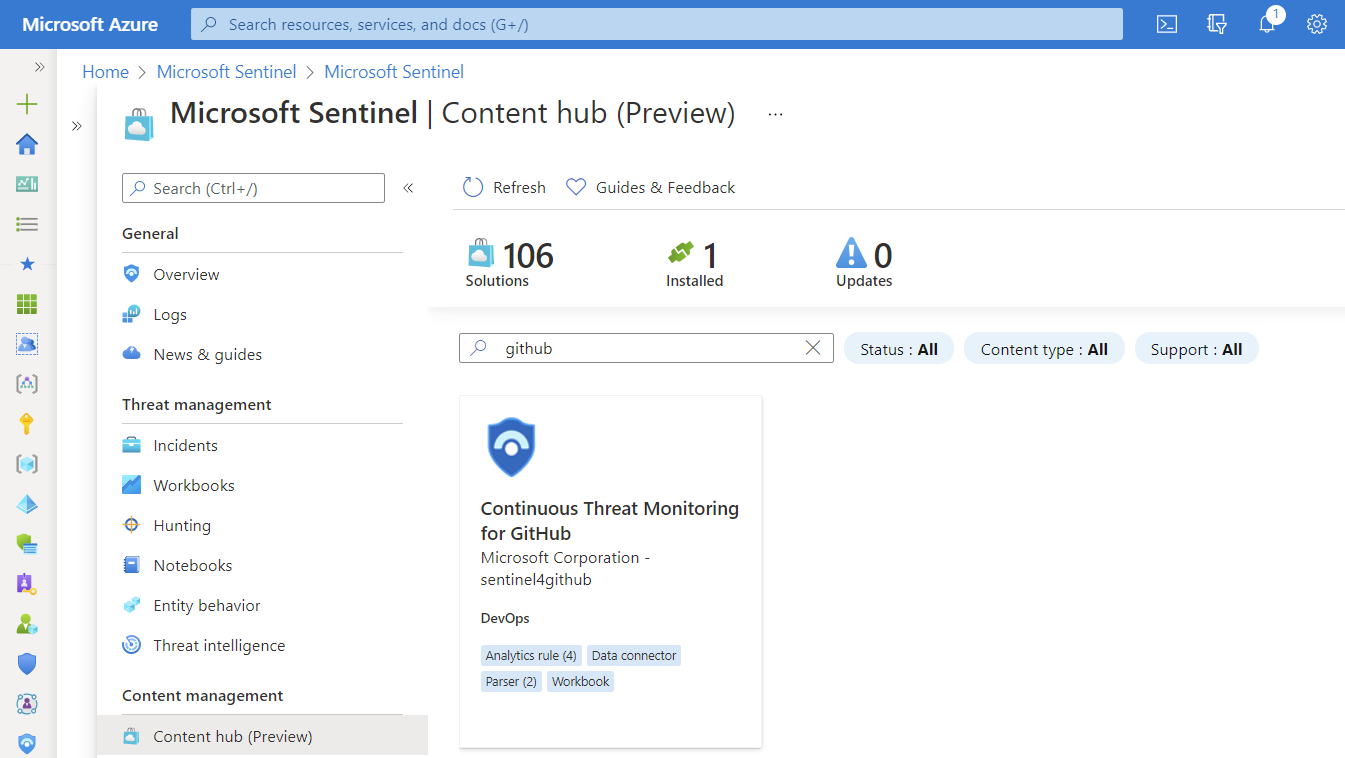
Task: Open the Support : All filter
Action: tap(1196, 349)
